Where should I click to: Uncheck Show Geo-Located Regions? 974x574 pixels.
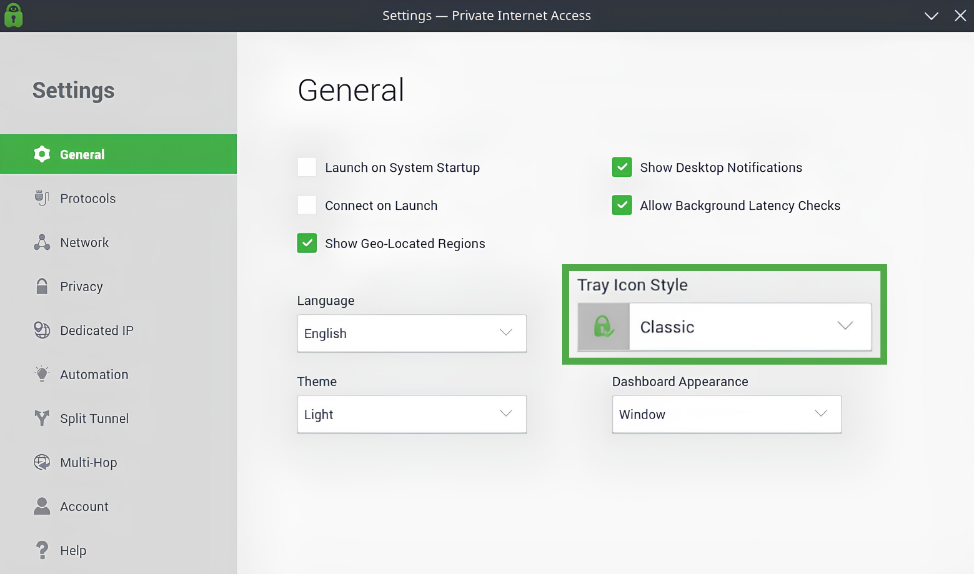[x=307, y=243]
